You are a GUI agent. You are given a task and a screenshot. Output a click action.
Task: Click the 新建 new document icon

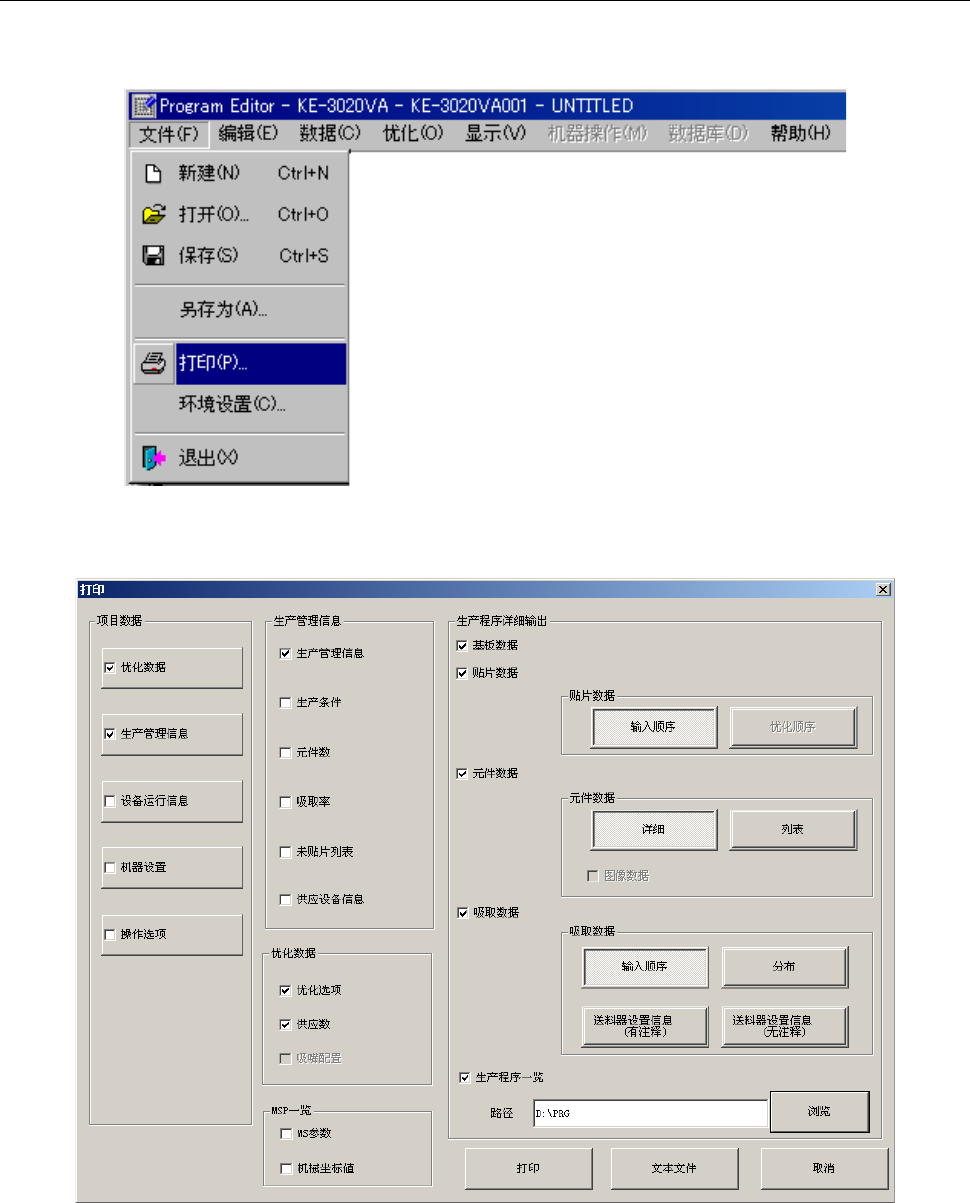click(154, 173)
